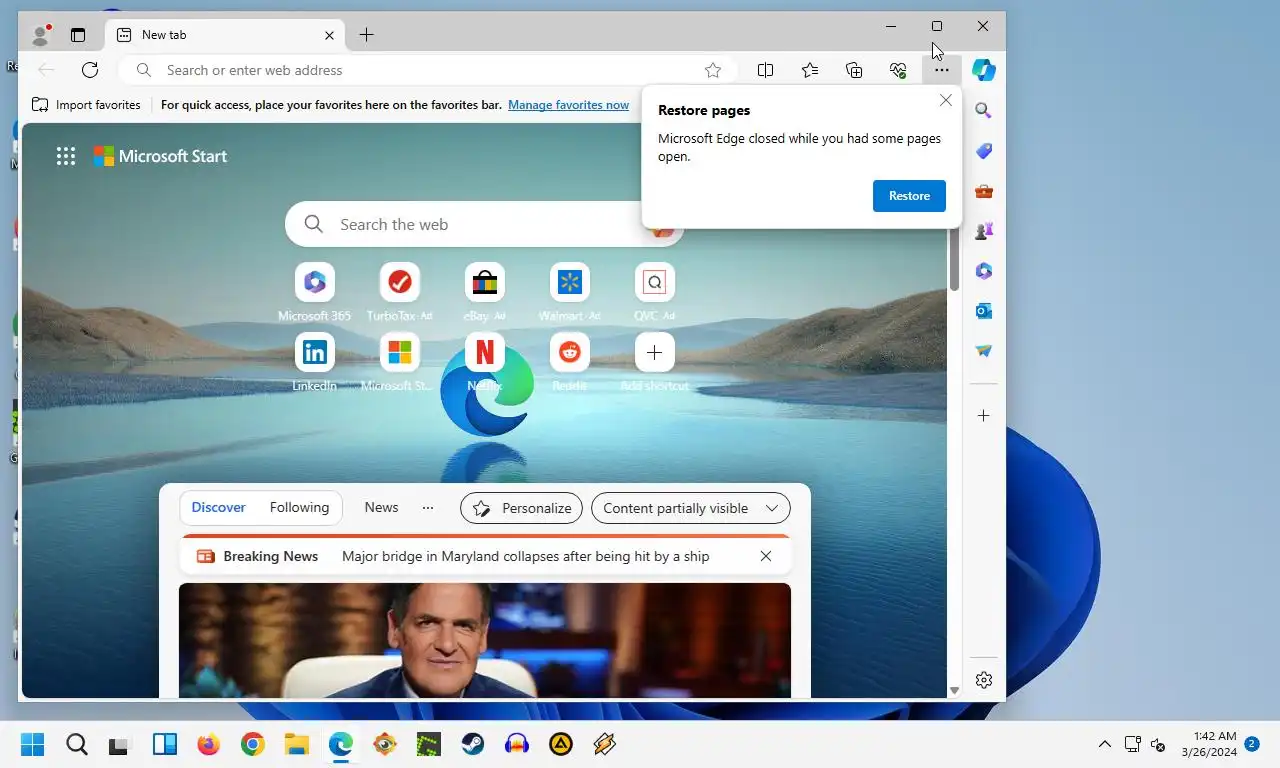Click the scrollbar down arrow

point(954,690)
